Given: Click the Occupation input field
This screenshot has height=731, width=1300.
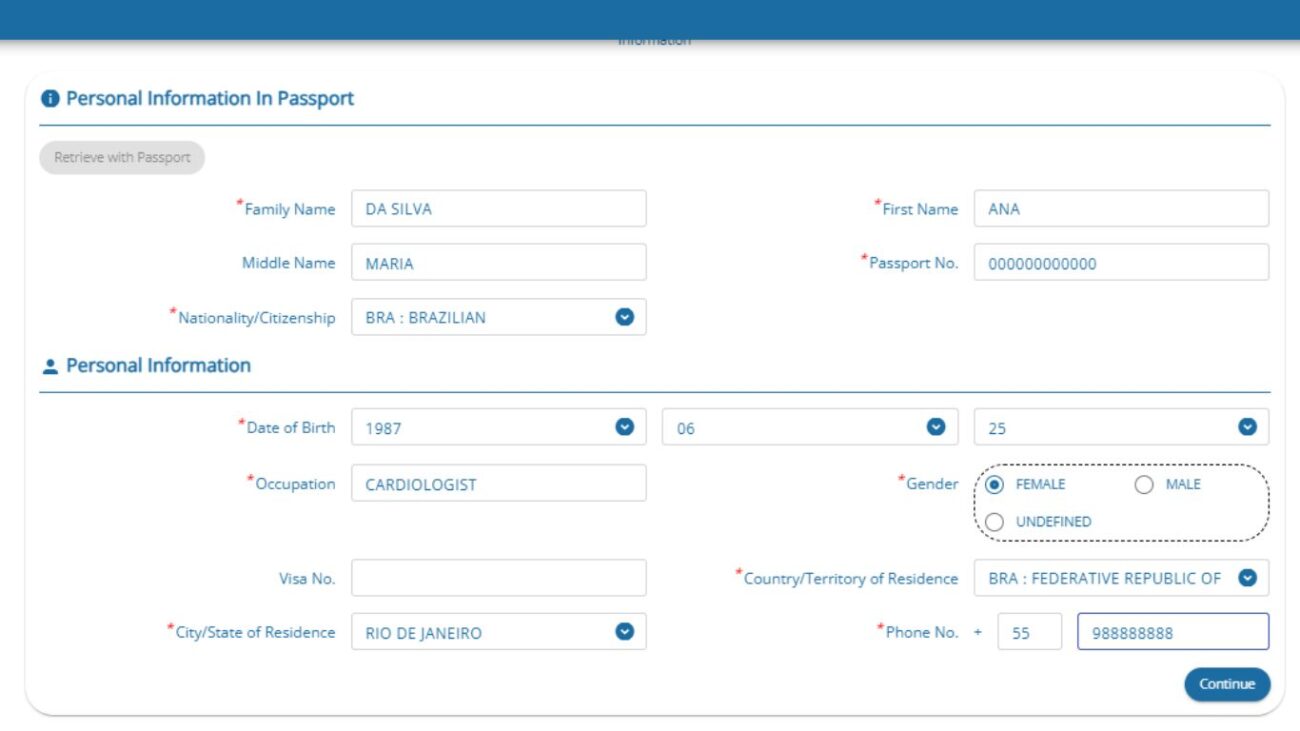Looking at the screenshot, I should [498, 484].
